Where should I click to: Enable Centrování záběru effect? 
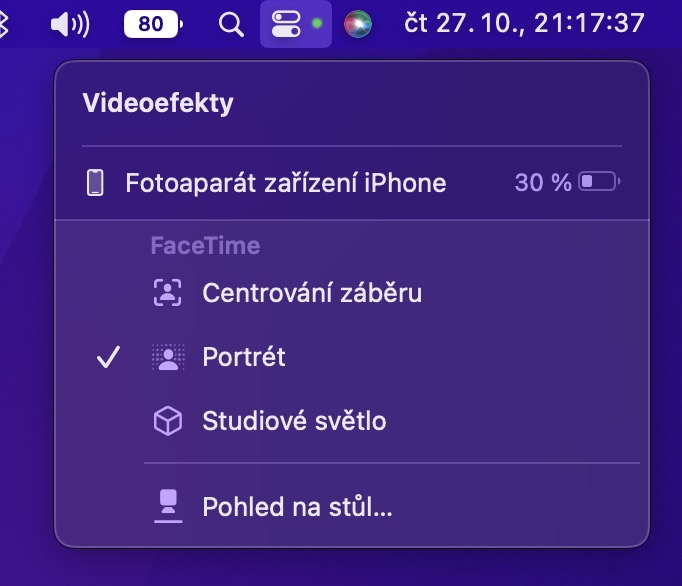[x=311, y=293]
